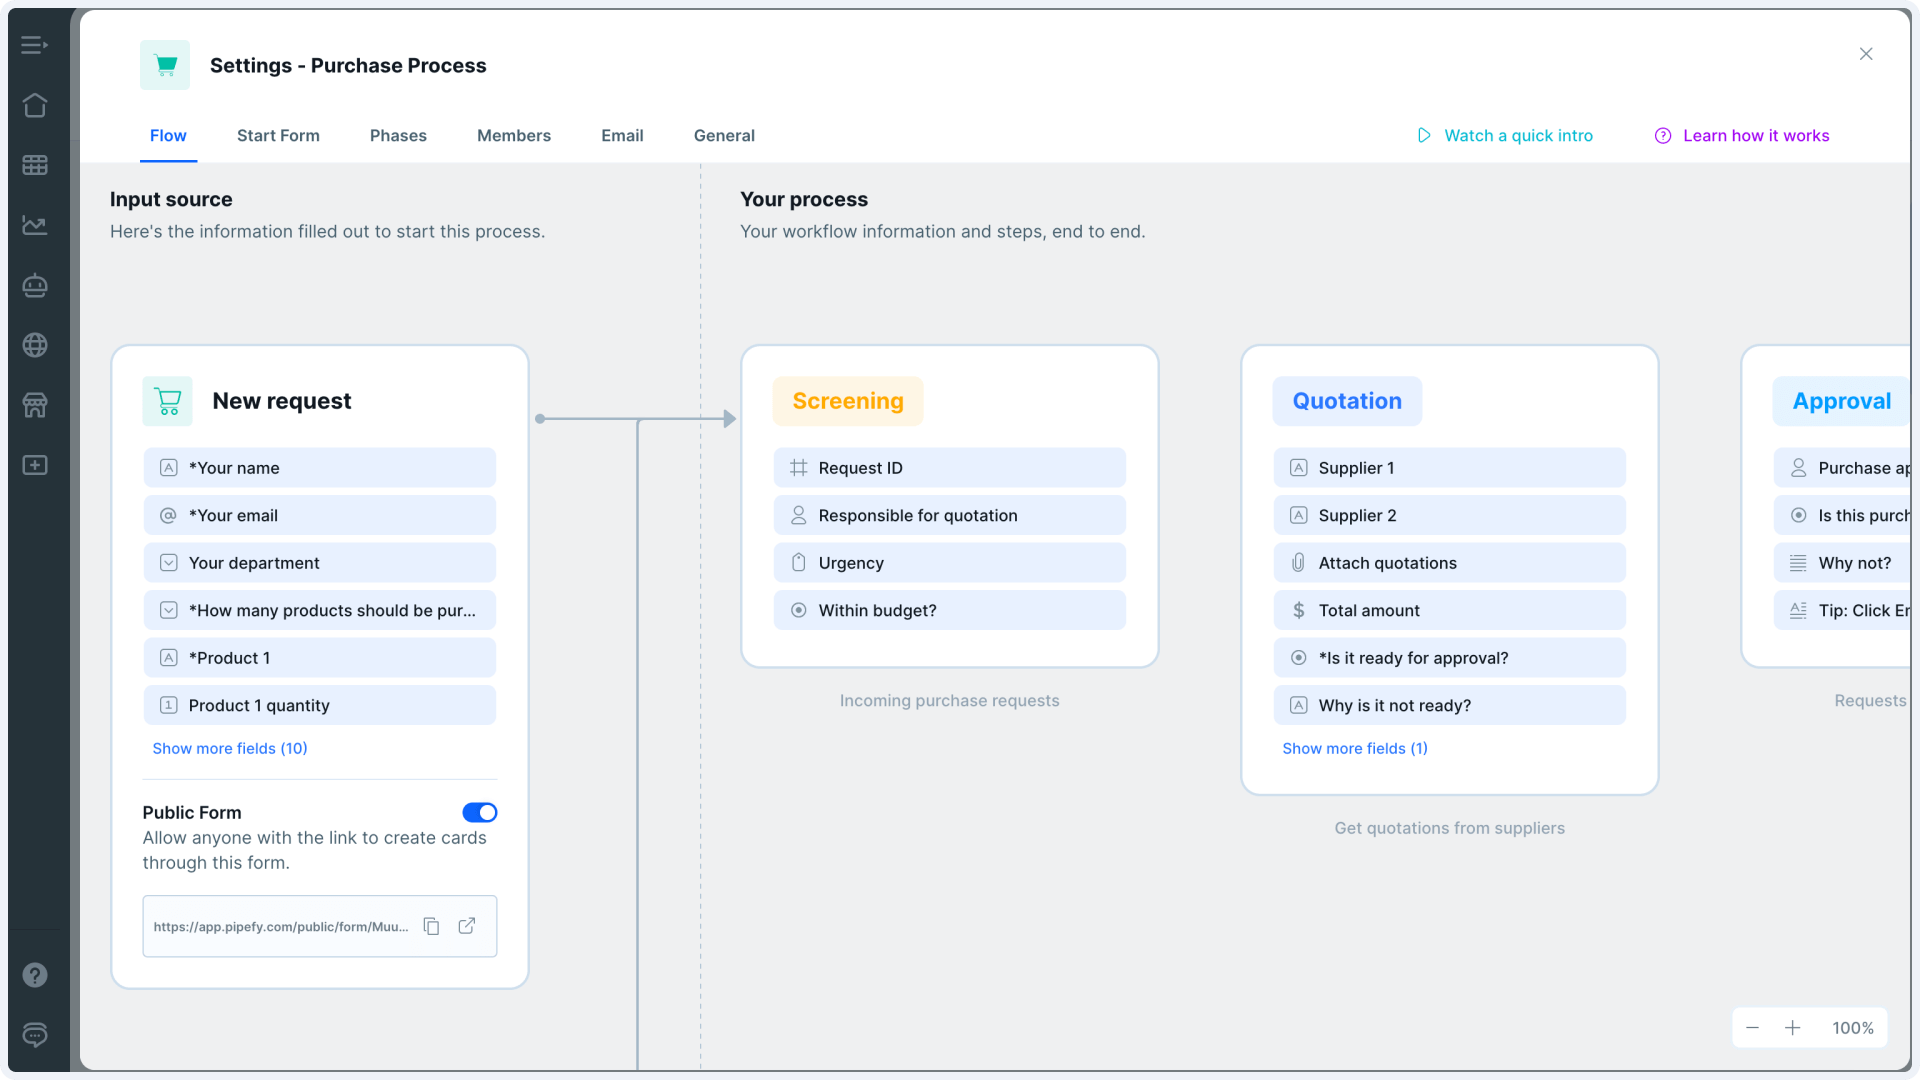Open the store marketplace sidebar icon
1920x1080 pixels.
pyautogui.click(x=35, y=405)
